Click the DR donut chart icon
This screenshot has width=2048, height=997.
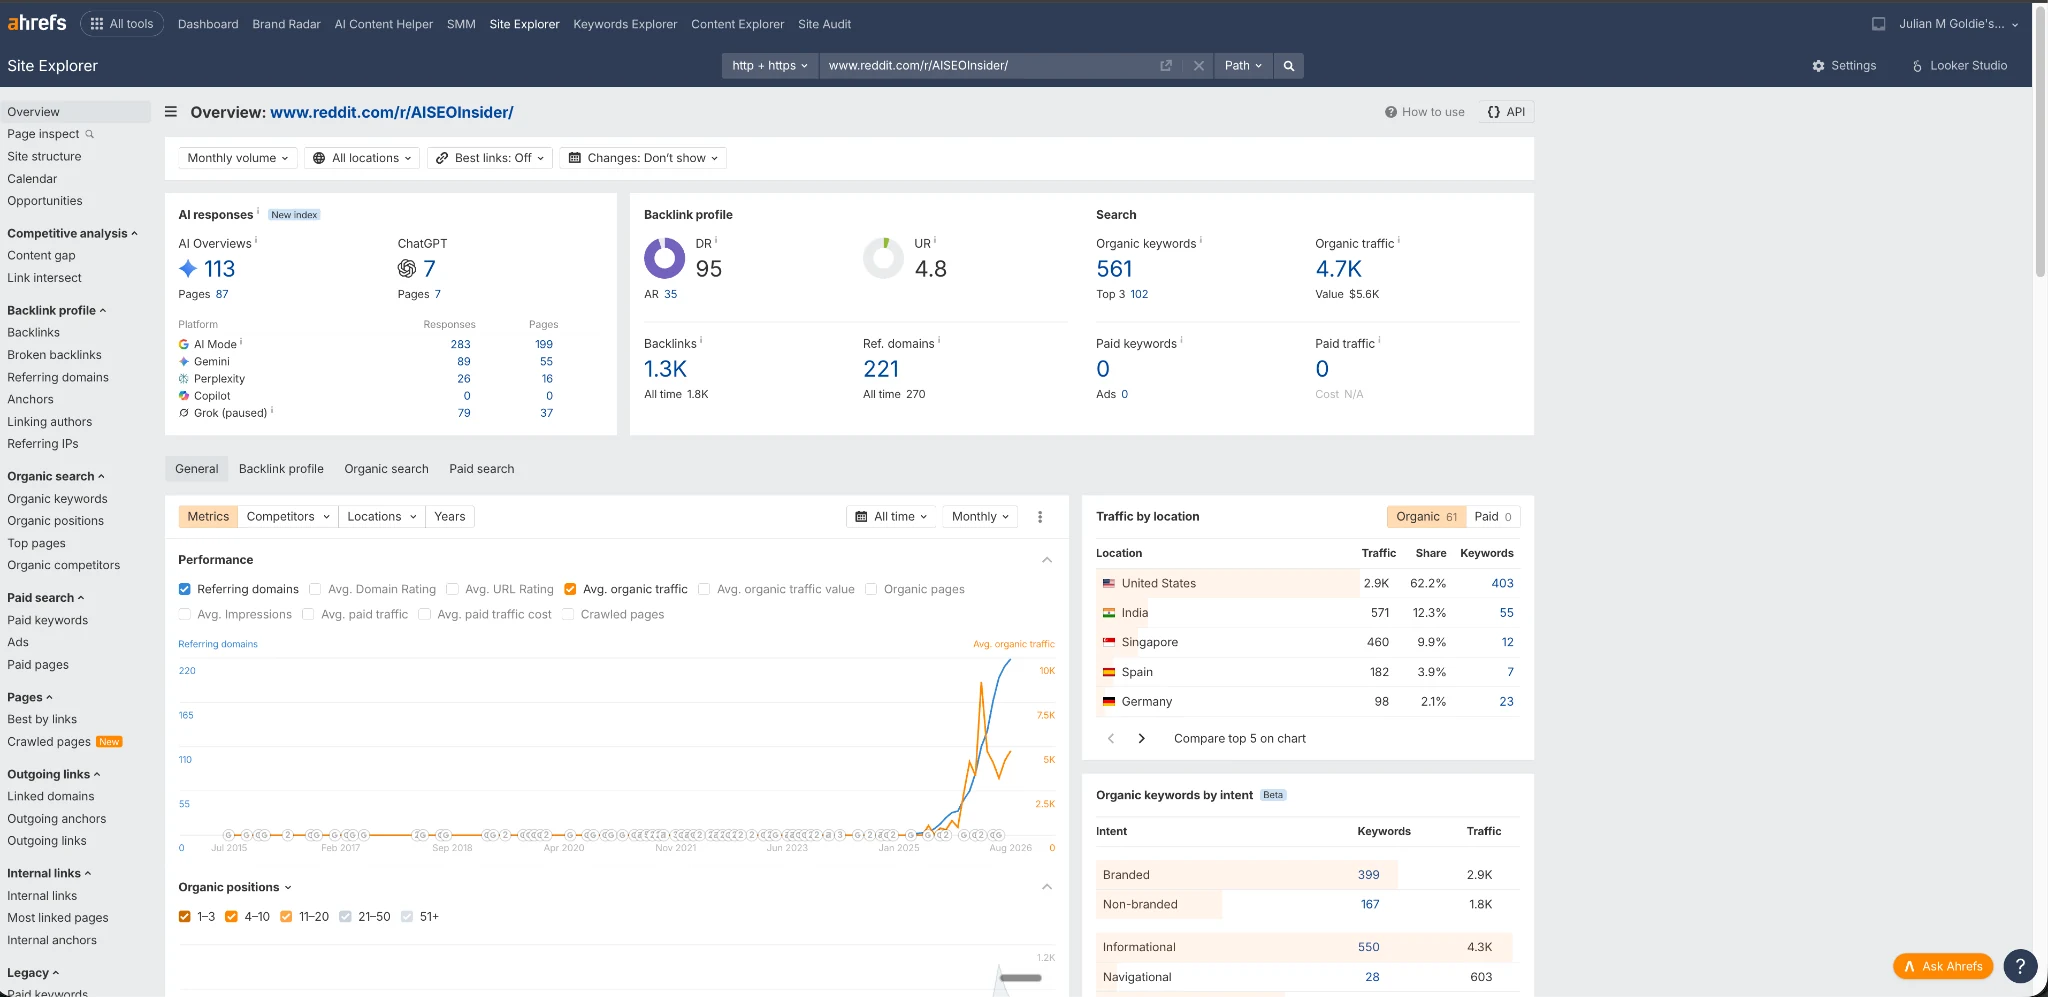pos(664,258)
